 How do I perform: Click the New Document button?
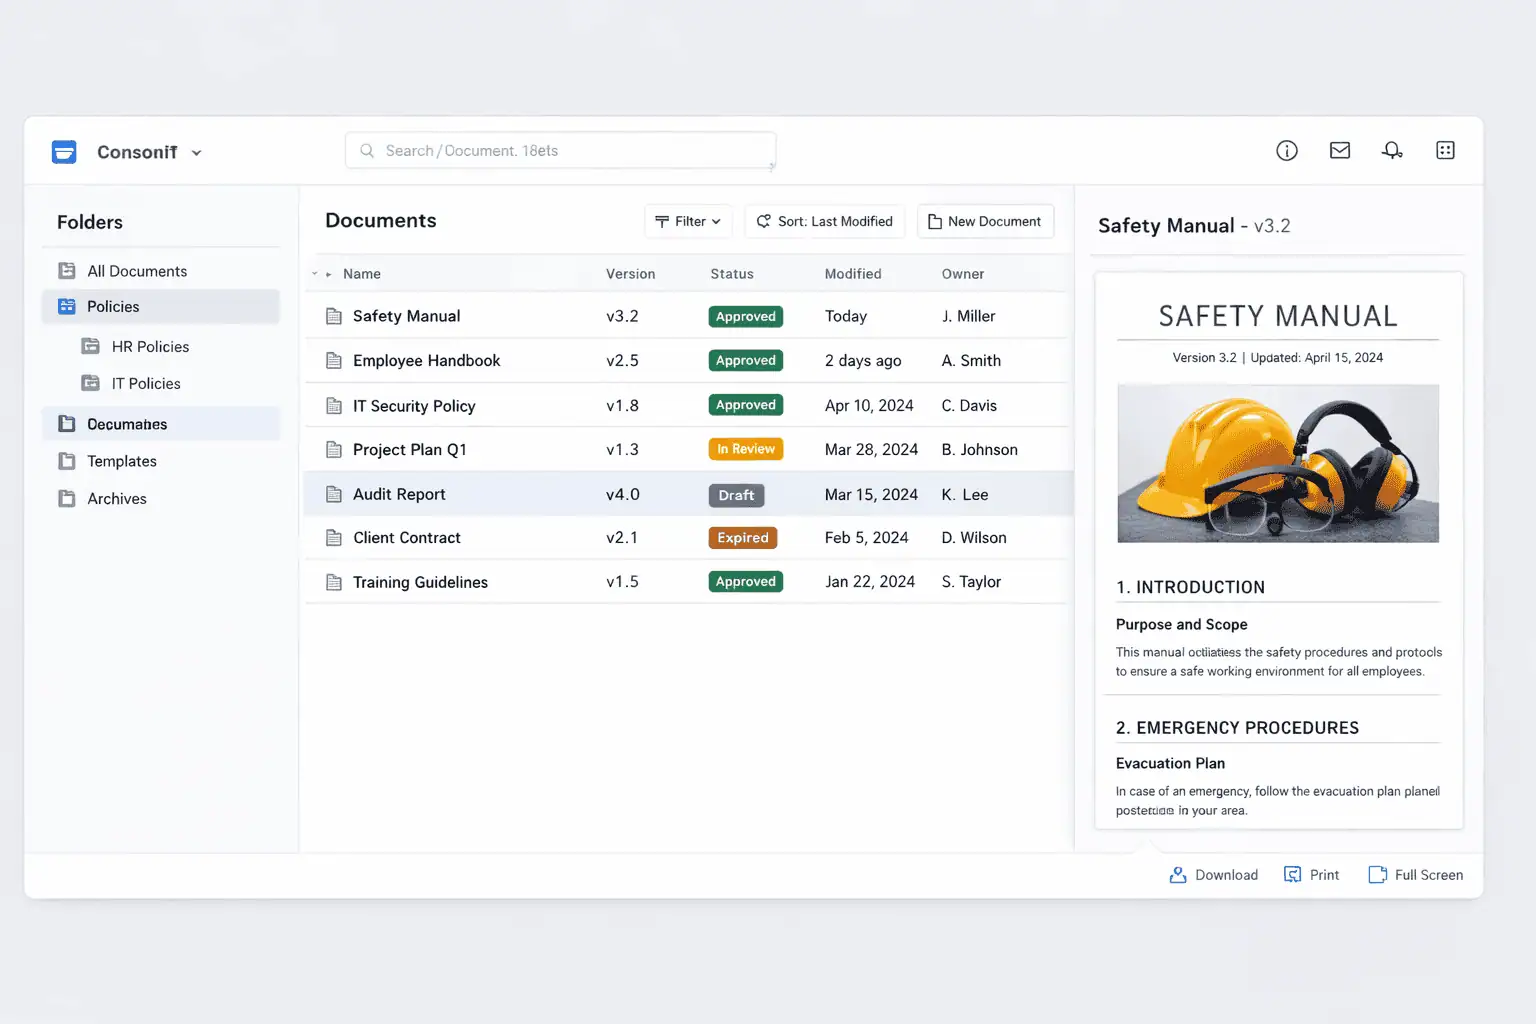pos(985,221)
